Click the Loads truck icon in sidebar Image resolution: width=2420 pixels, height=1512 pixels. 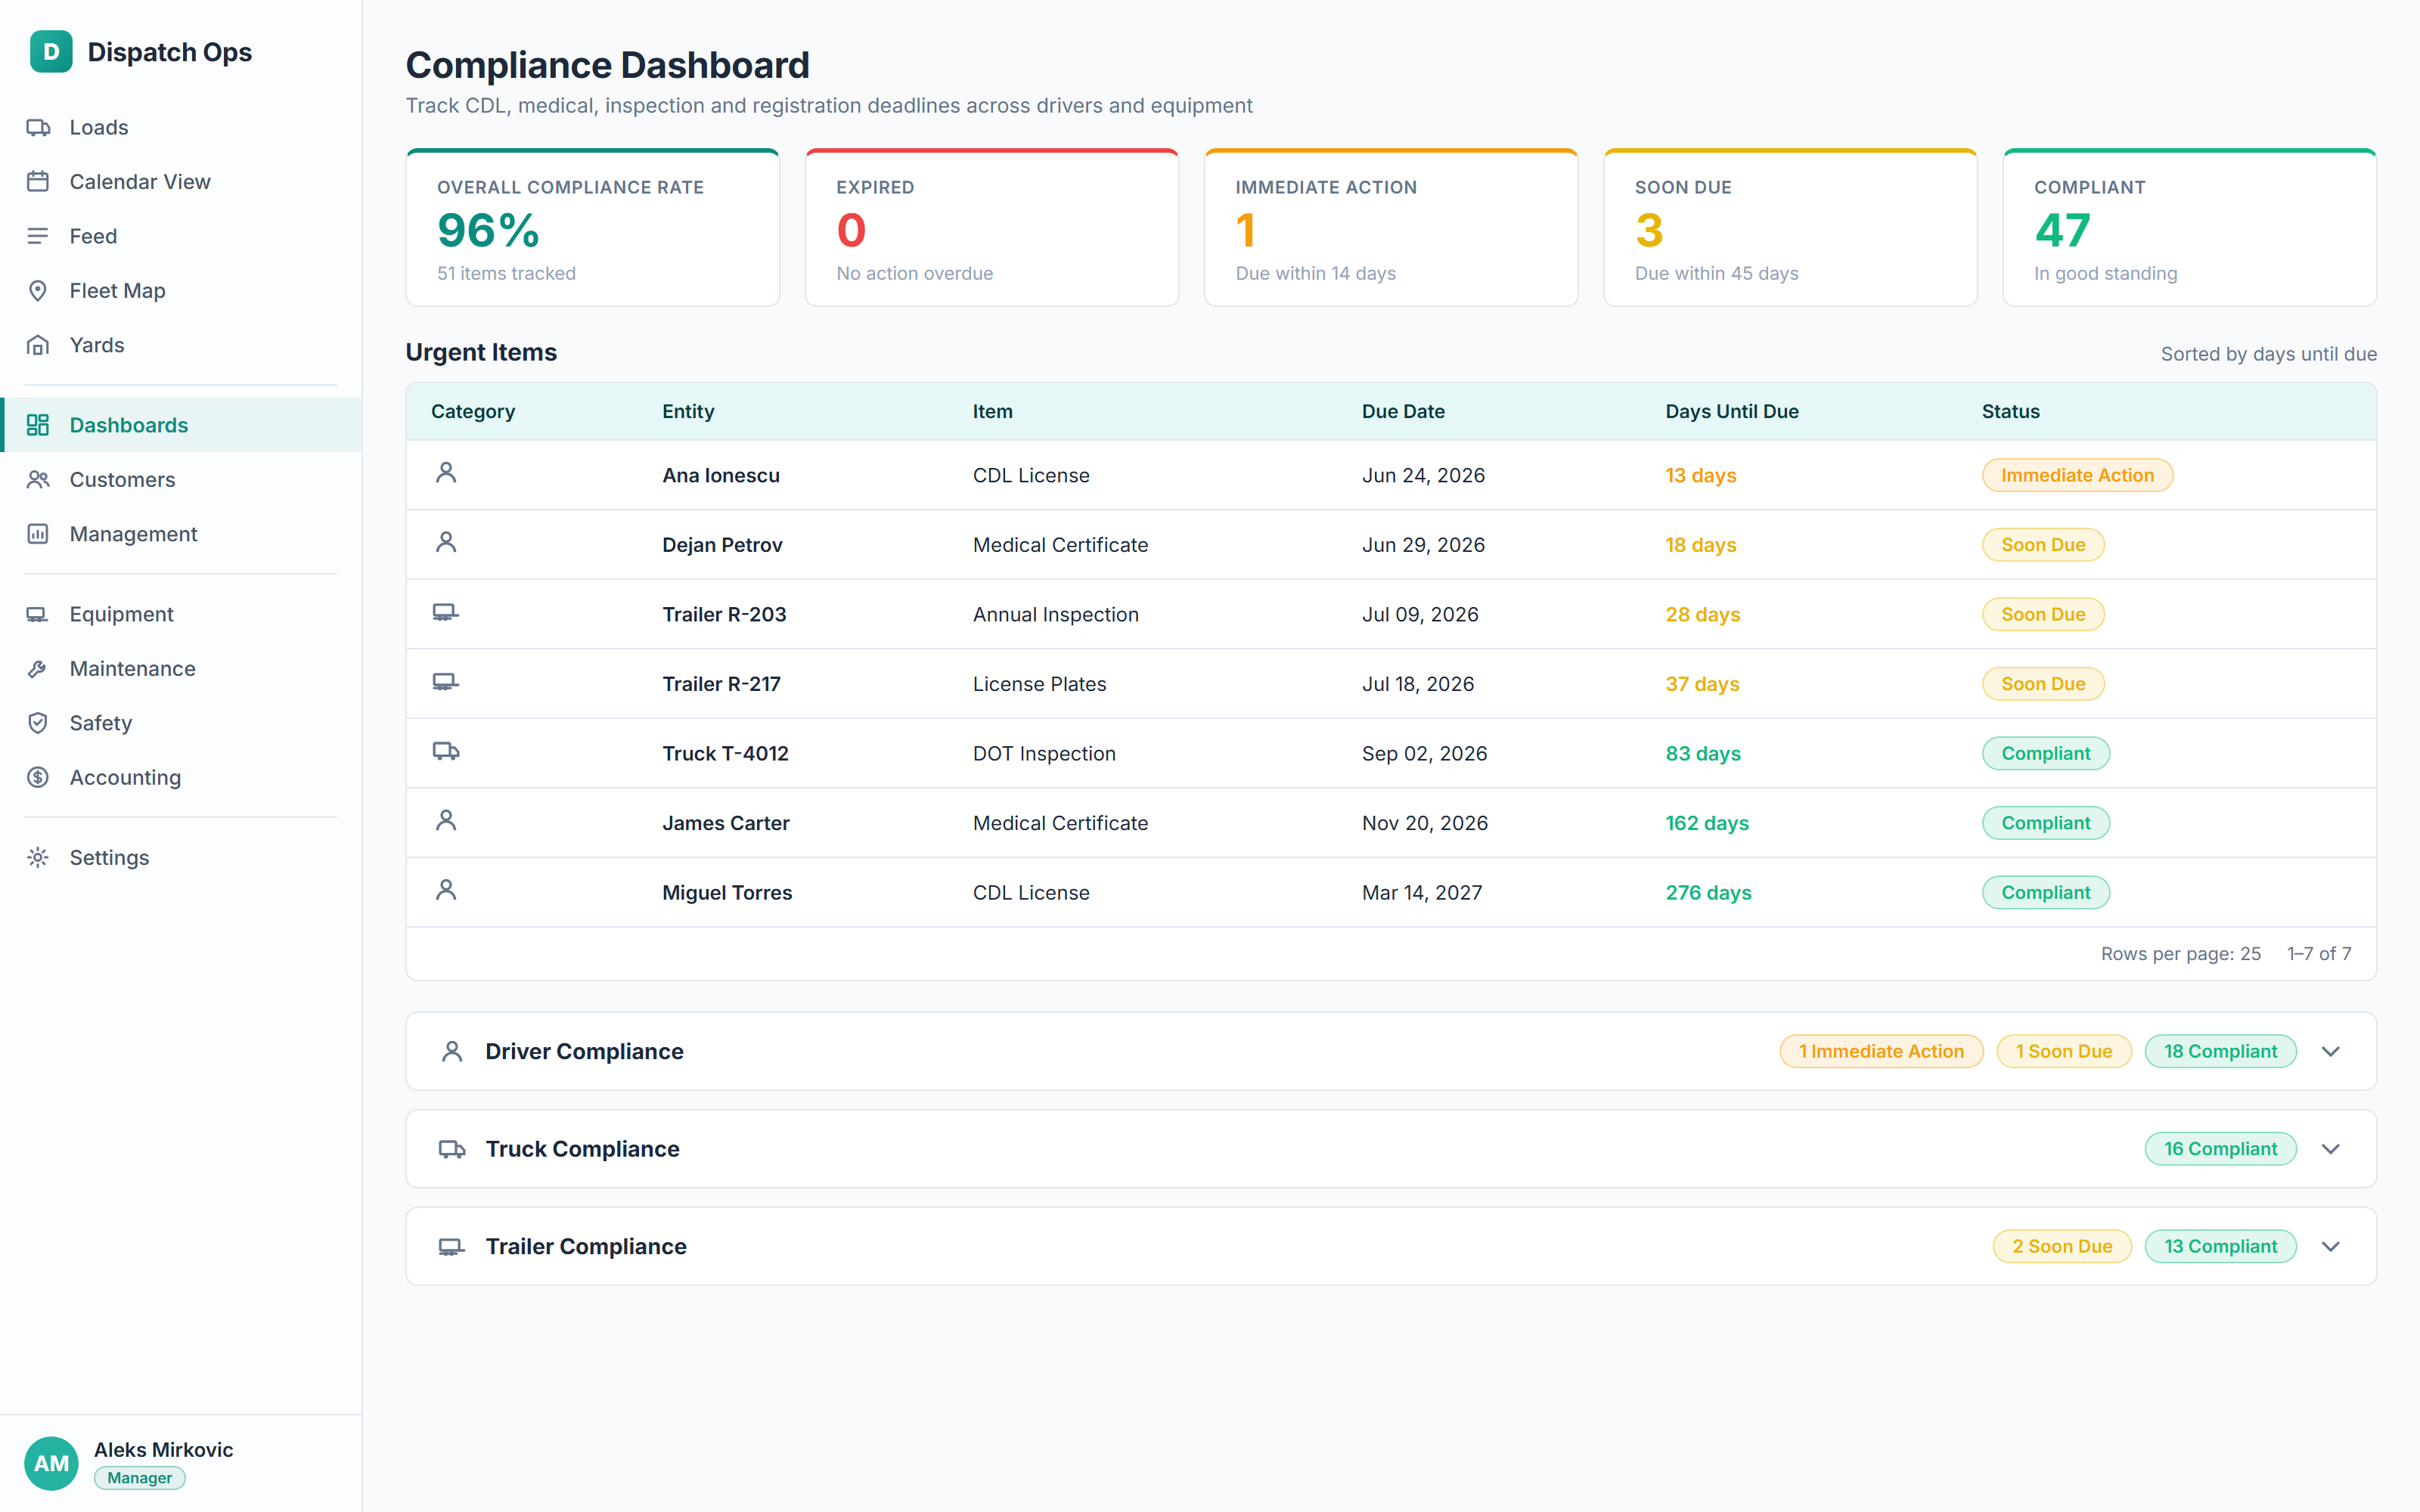pos(38,127)
